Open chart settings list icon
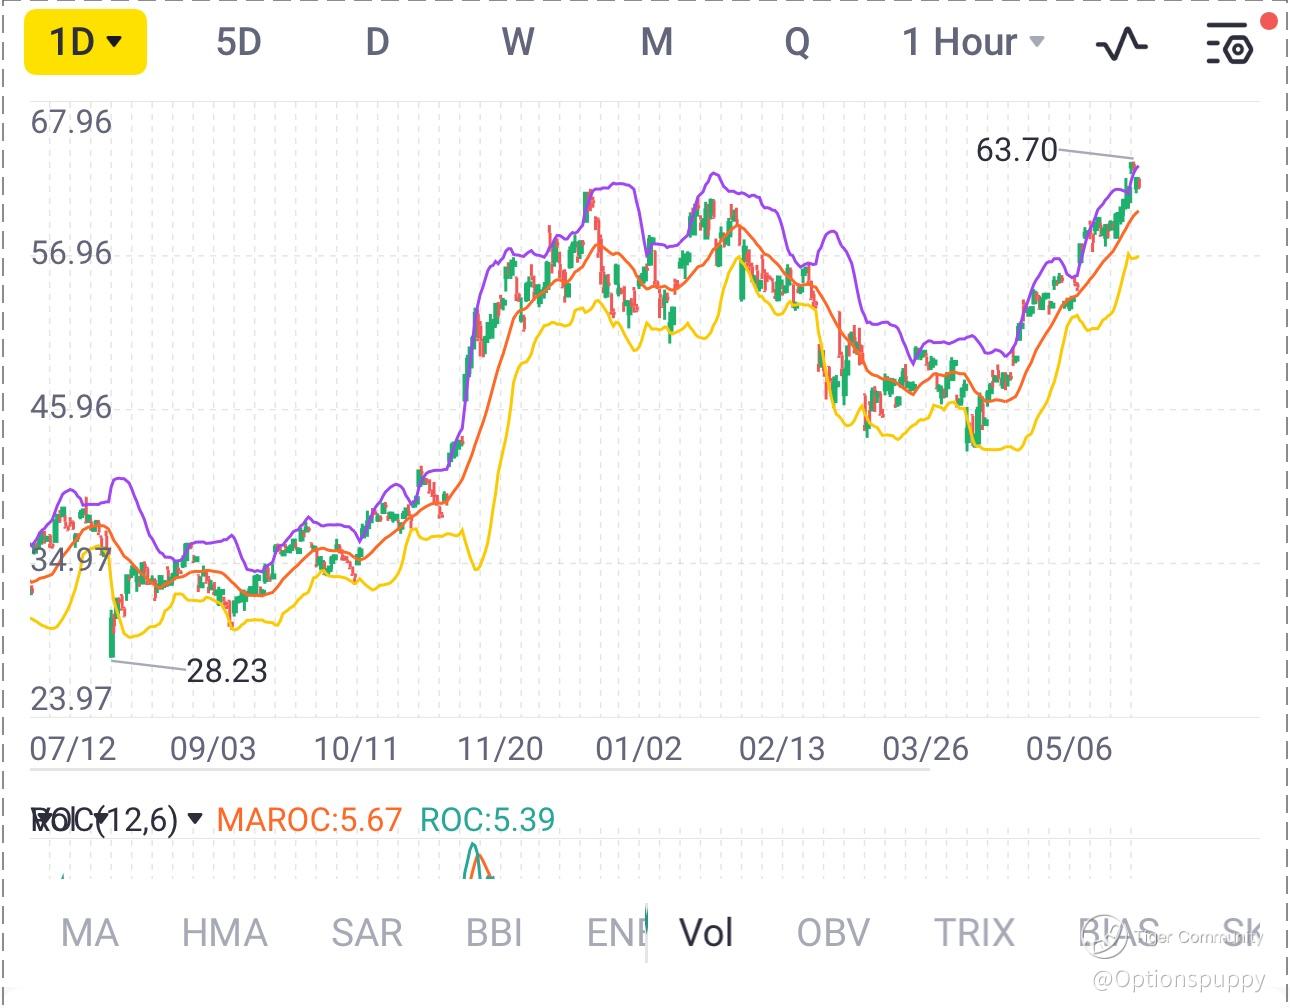This screenshot has width=1290, height=1008. click(1229, 44)
